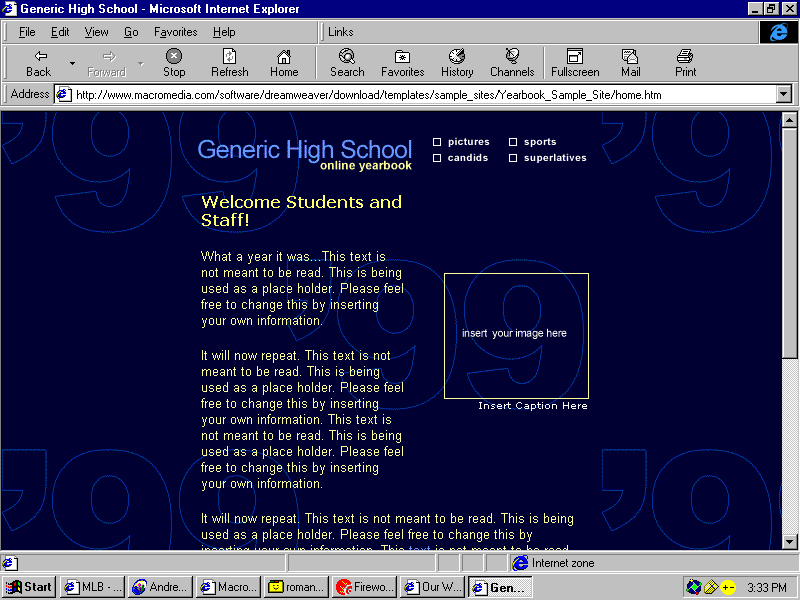Click the vertical scrollbar up arrow
The width and height of the screenshot is (800, 600).
[x=789, y=120]
